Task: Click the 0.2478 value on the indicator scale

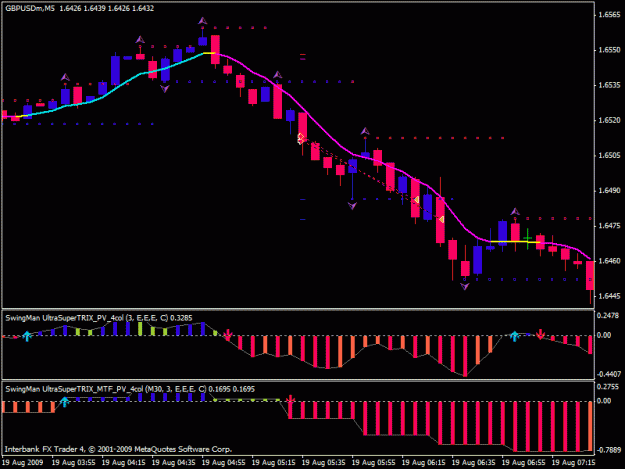Action: pyautogui.click(x=608, y=316)
